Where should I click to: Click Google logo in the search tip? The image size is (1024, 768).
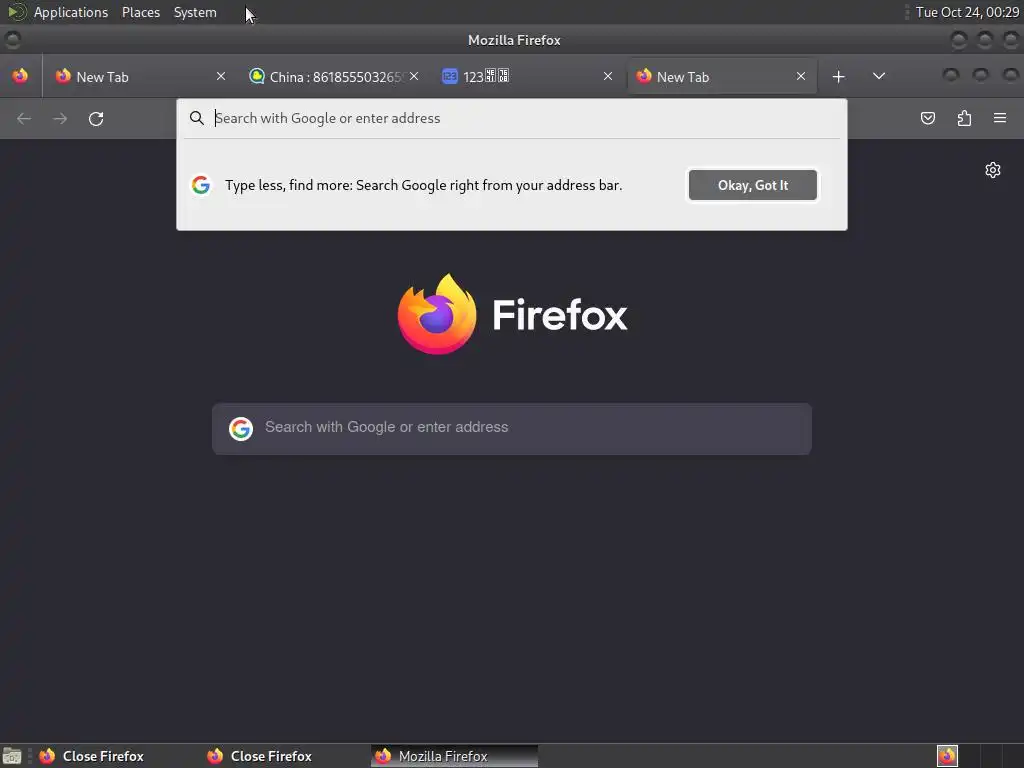coord(201,185)
